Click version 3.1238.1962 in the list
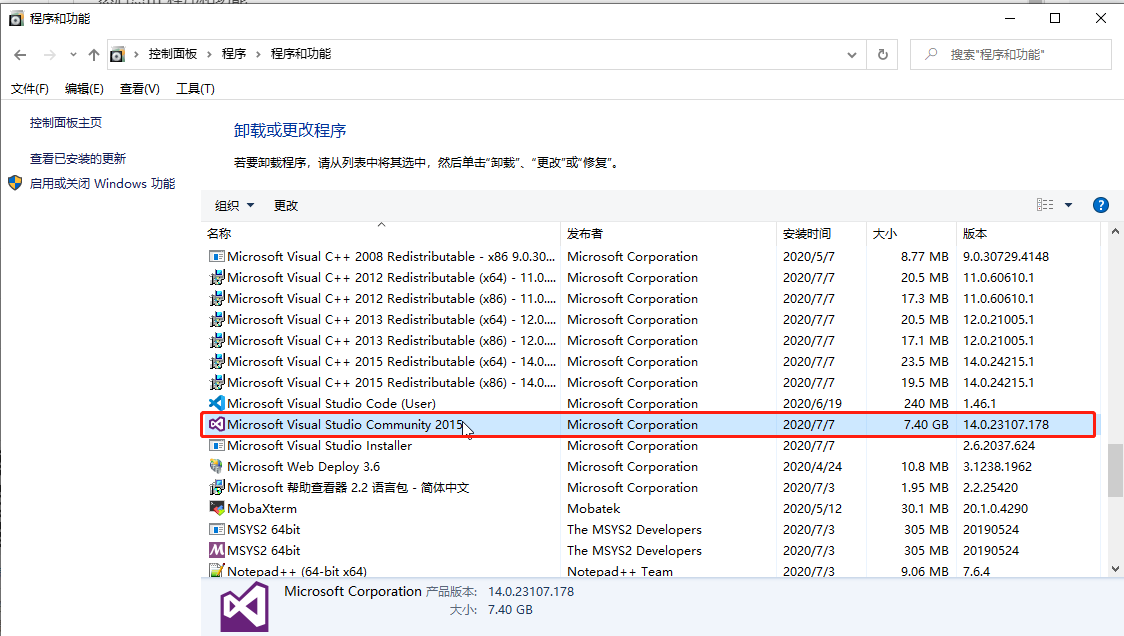 coord(997,466)
